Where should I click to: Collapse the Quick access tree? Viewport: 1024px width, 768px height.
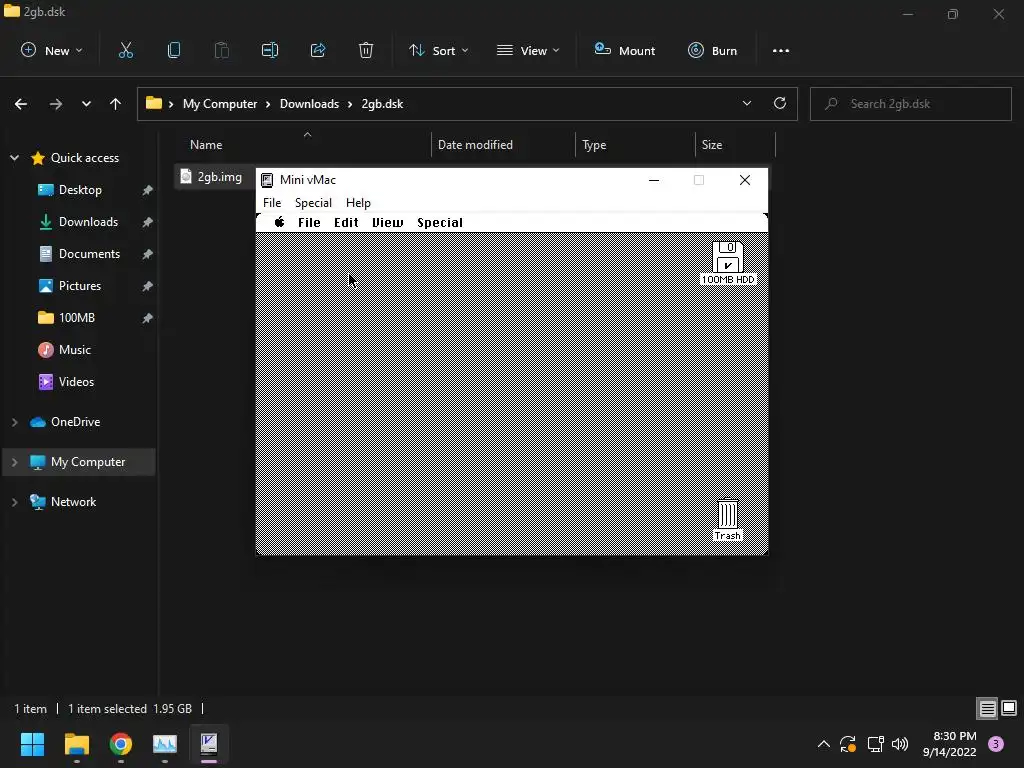coord(14,158)
